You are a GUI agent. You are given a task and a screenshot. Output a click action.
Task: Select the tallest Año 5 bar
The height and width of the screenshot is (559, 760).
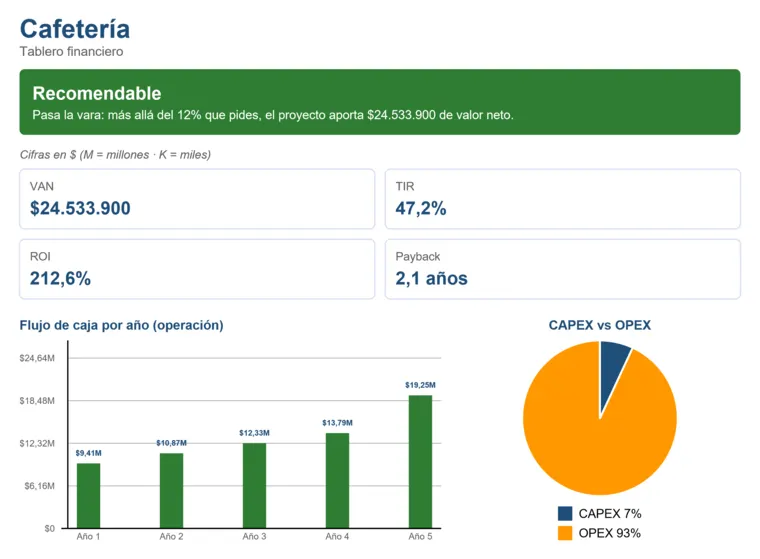pos(420,462)
